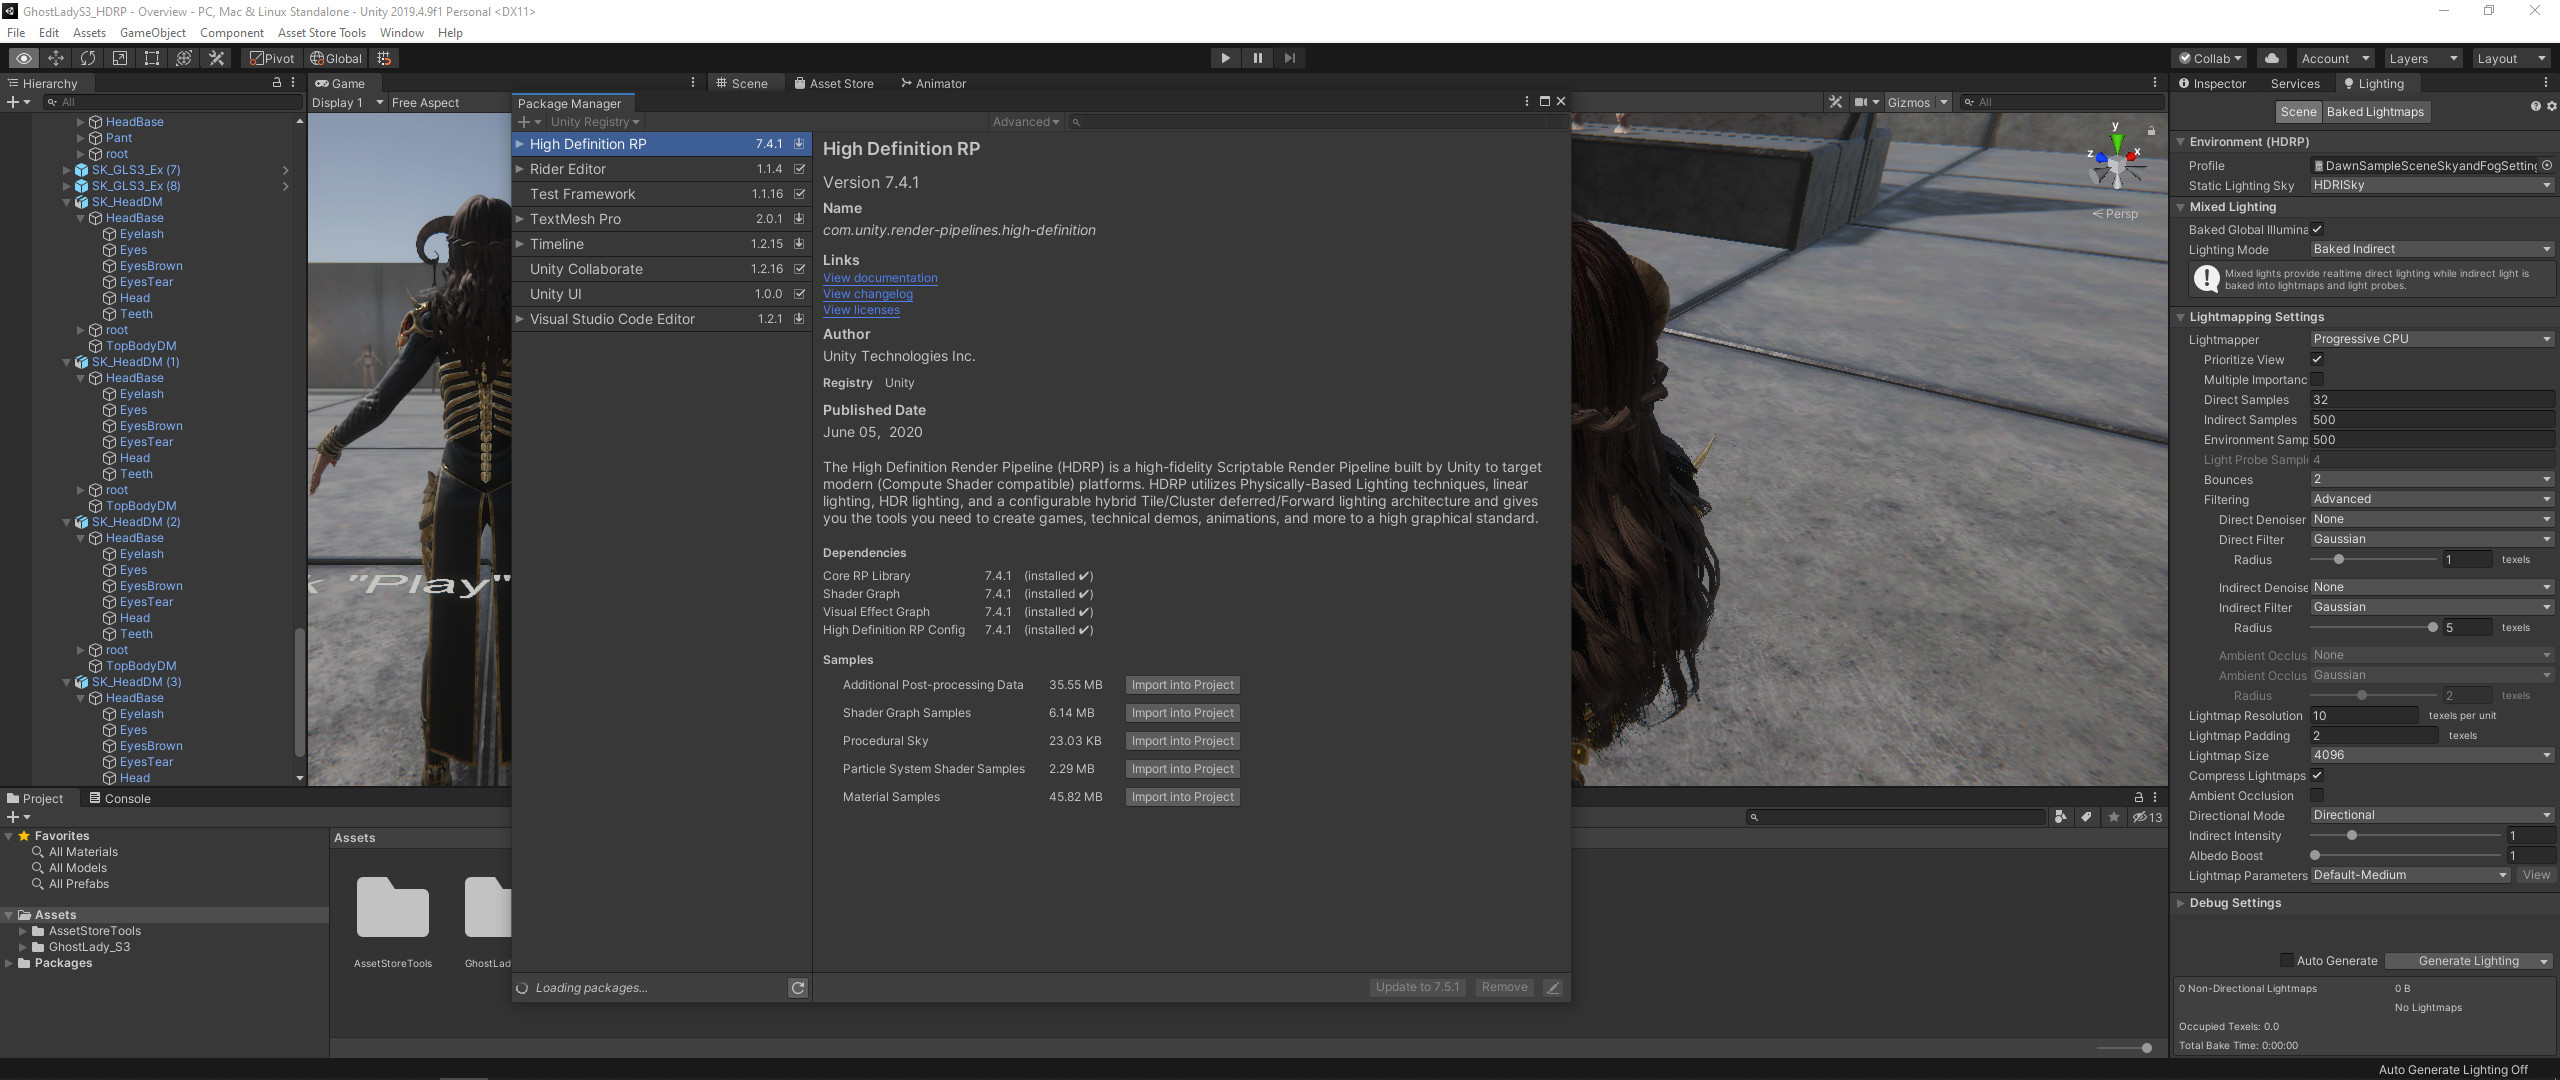Viewport: 2560px width, 1080px height.
Task: Switch to the Inspector tab
Action: coord(2211,83)
